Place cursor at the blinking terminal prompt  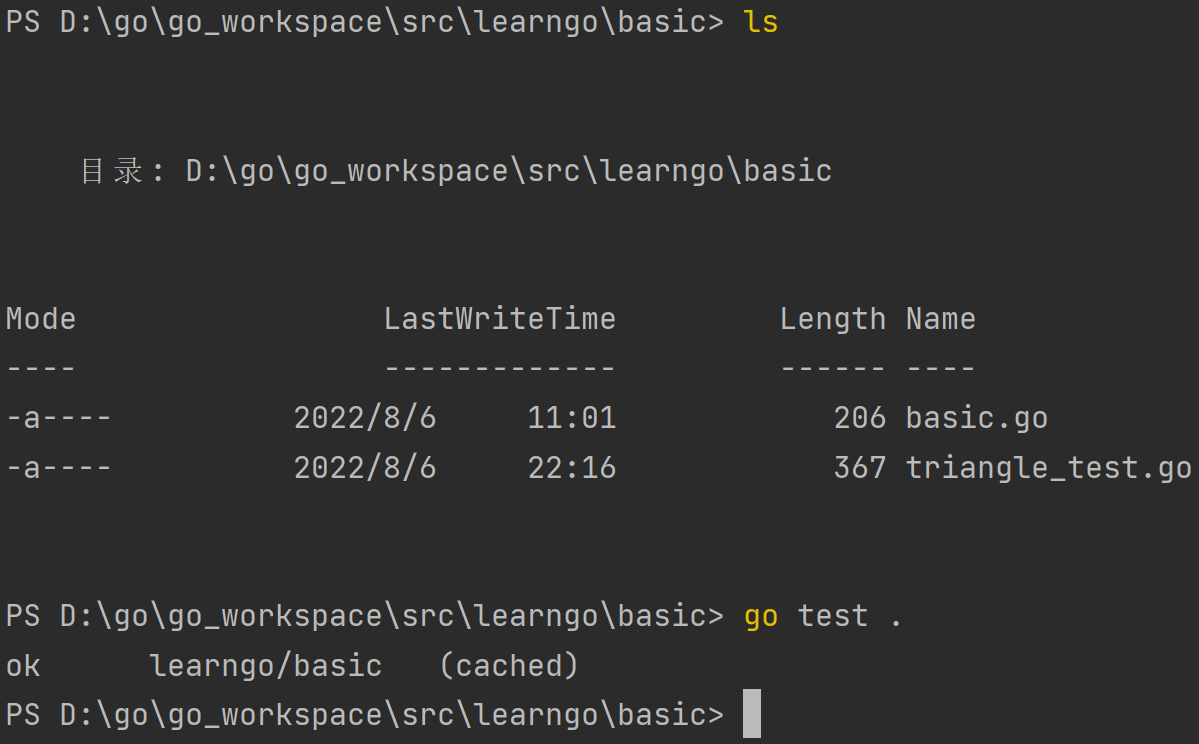click(752, 714)
